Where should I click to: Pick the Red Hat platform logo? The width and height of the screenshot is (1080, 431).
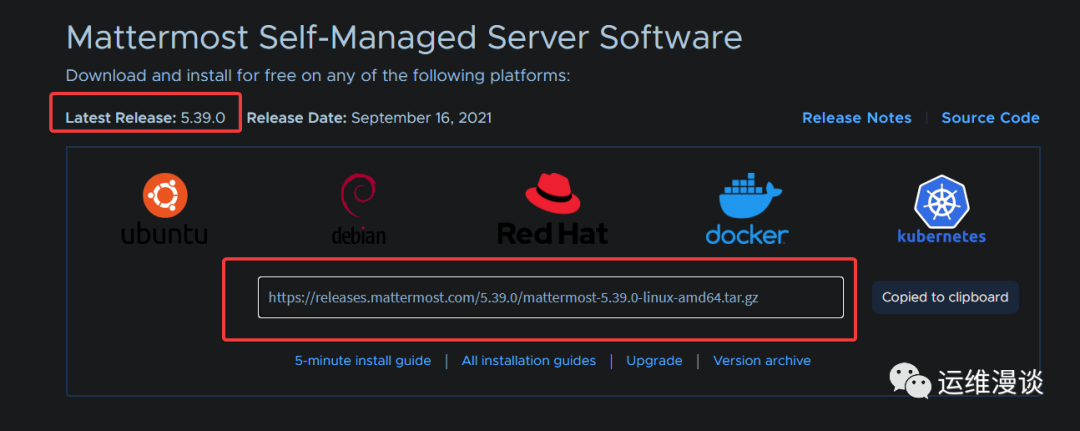(552, 209)
